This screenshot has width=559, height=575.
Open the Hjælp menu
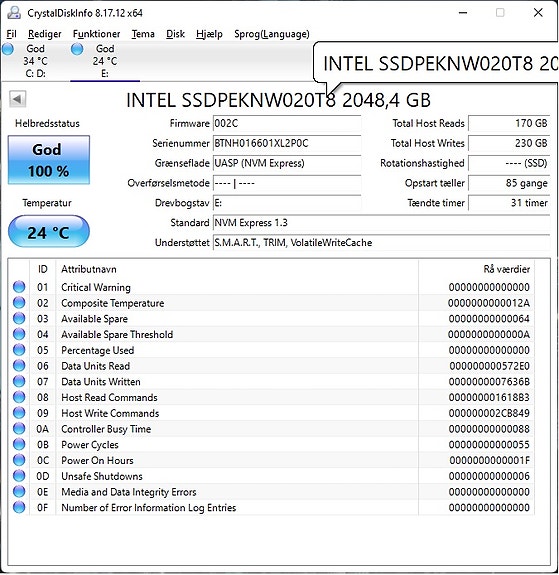[x=209, y=34]
